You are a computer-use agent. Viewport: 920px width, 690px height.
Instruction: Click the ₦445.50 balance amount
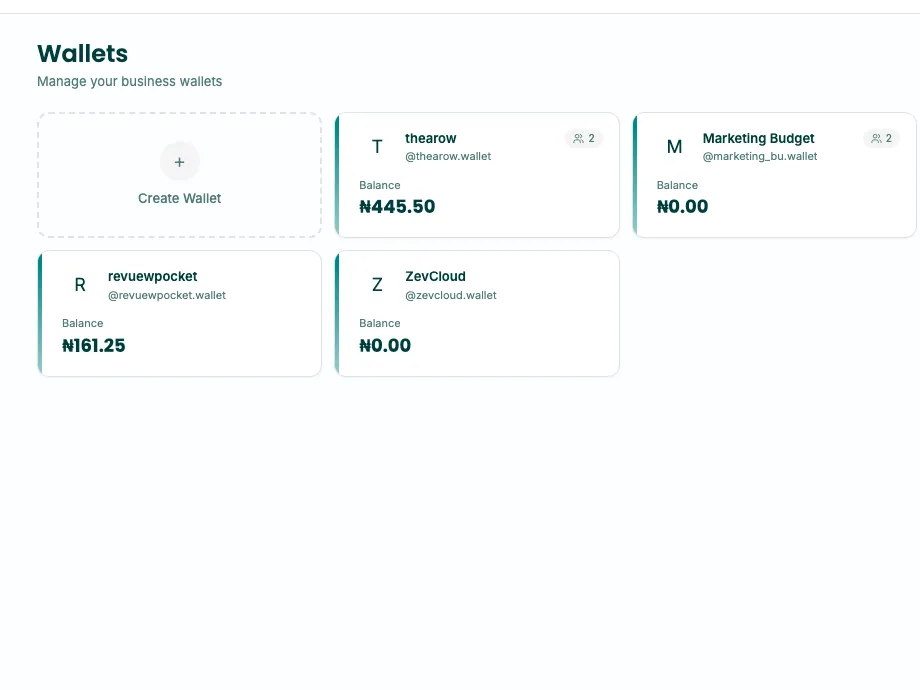(397, 207)
